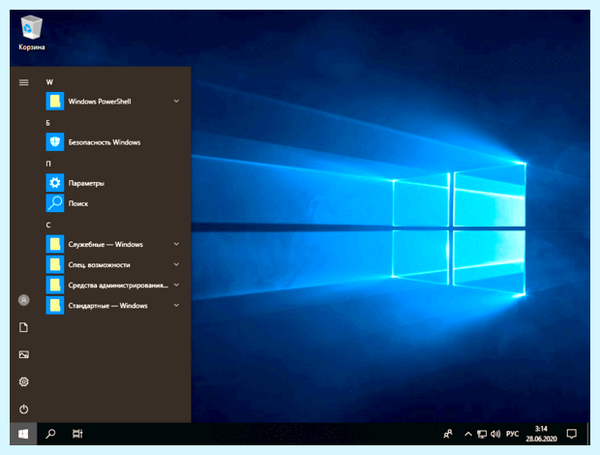The width and height of the screenshot is (600, 455).
Task: Open Settings gear in Start sidebar
Action: pyautogui.click(x=24, y=382)
